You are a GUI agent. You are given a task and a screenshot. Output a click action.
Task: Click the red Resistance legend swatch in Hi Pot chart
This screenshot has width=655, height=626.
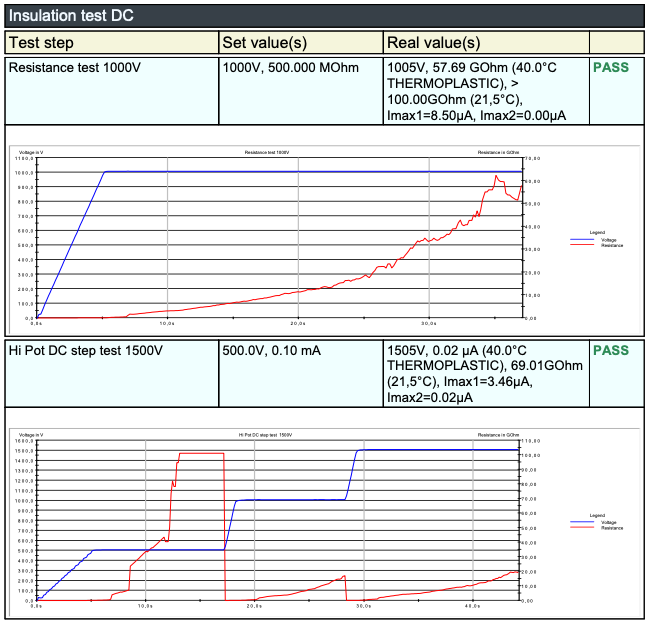(581, 527)
